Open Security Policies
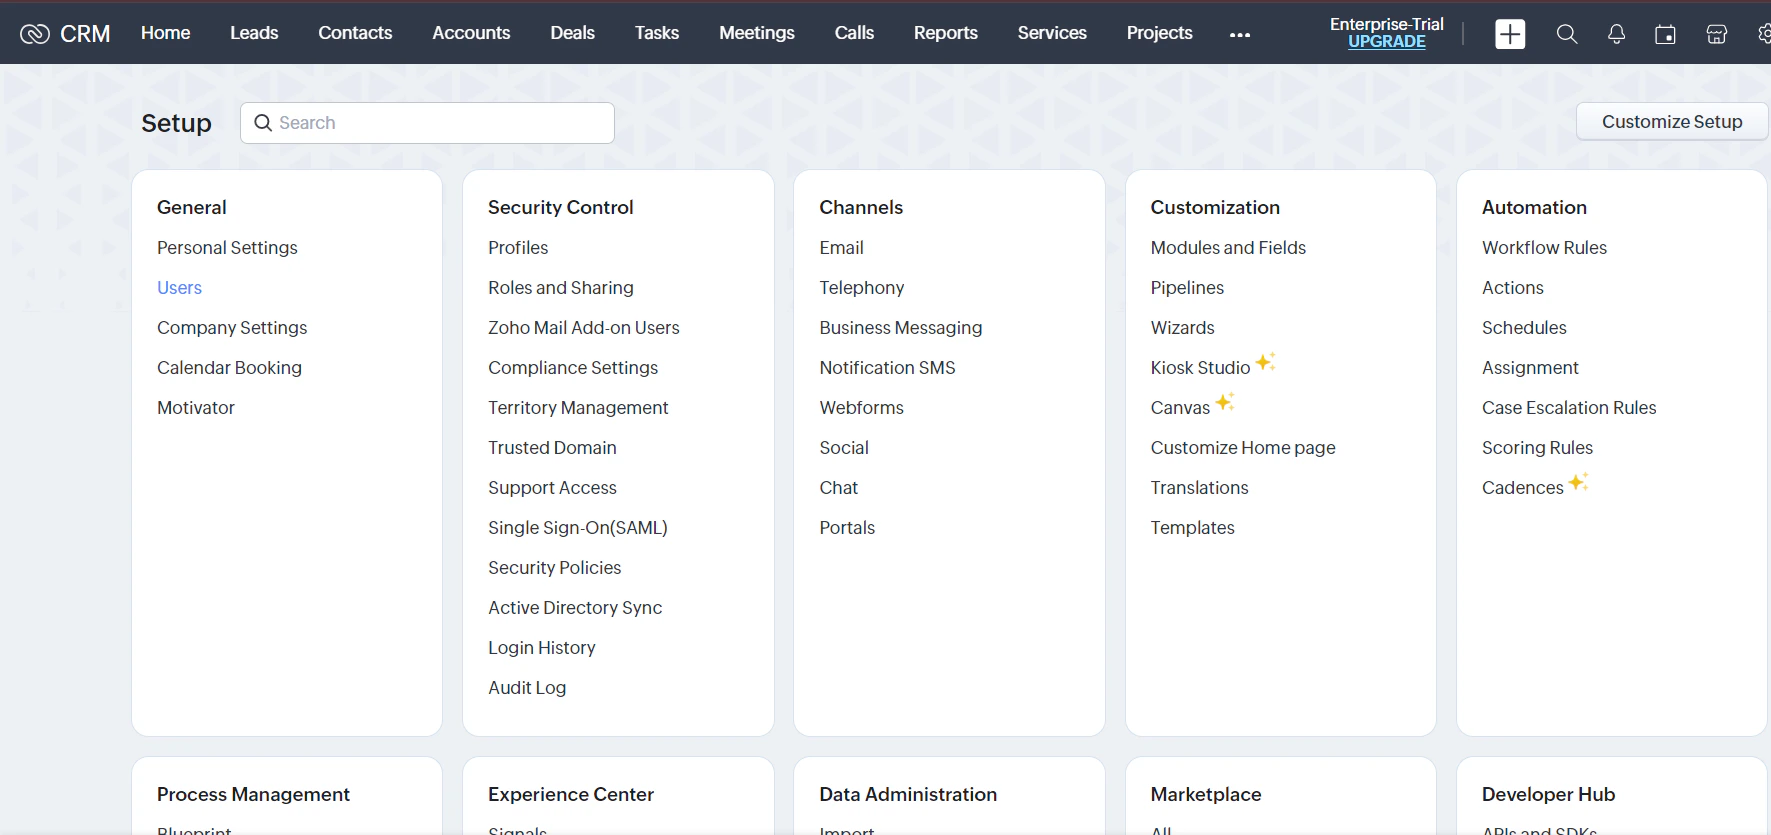The width and height of the screenshot is (1771, 835). (555, 568)
